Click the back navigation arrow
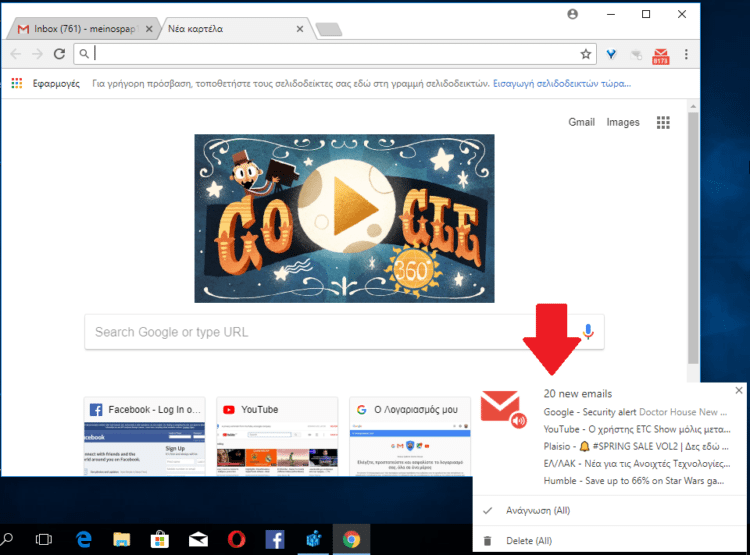Screen dimensions: 750x555 click(x=16, y=54)
